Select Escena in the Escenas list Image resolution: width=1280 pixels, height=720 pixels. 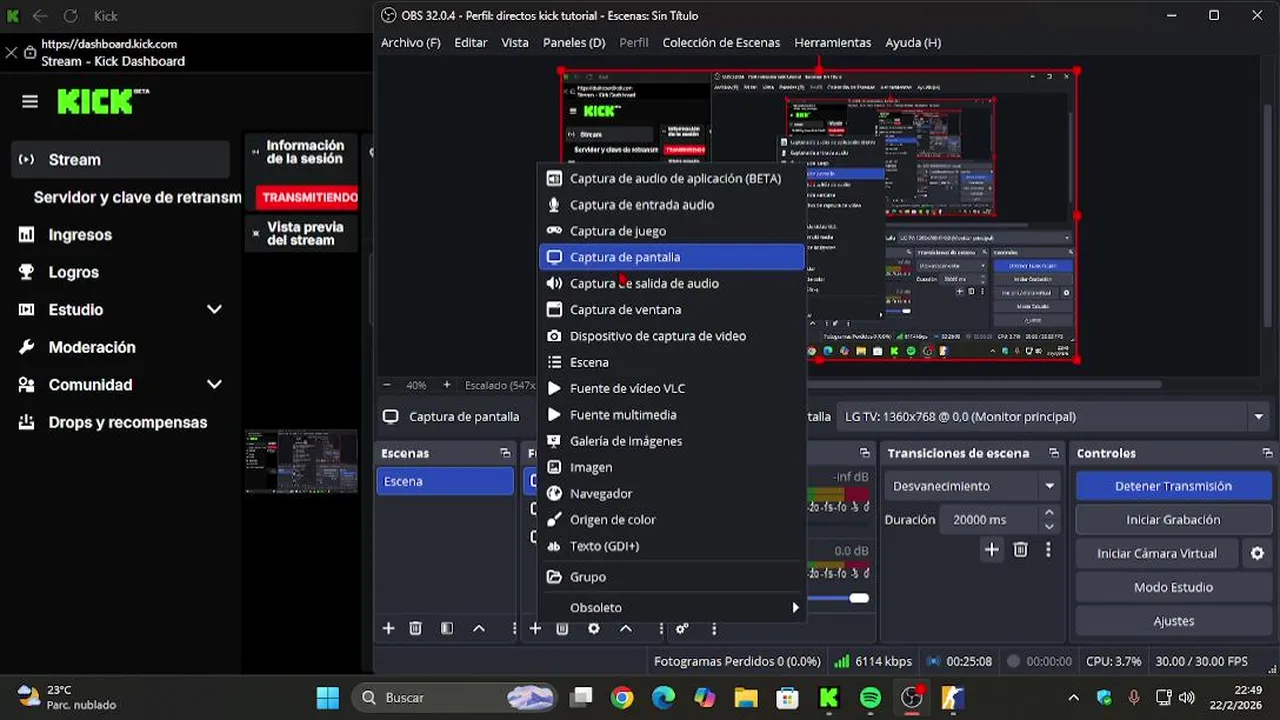(x=445, y=481)
